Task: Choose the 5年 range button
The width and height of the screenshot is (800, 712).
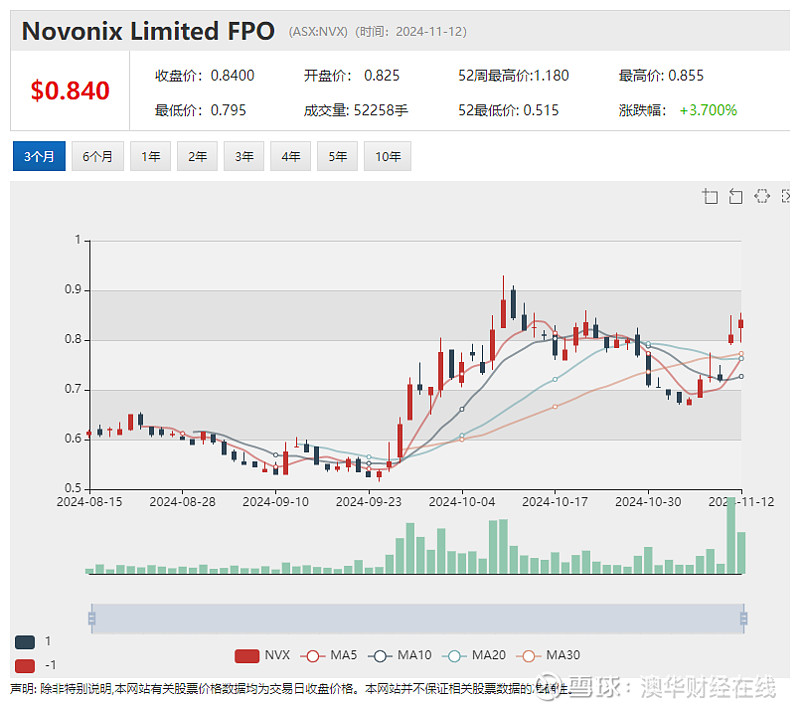Action: click(x=337, y=156)
